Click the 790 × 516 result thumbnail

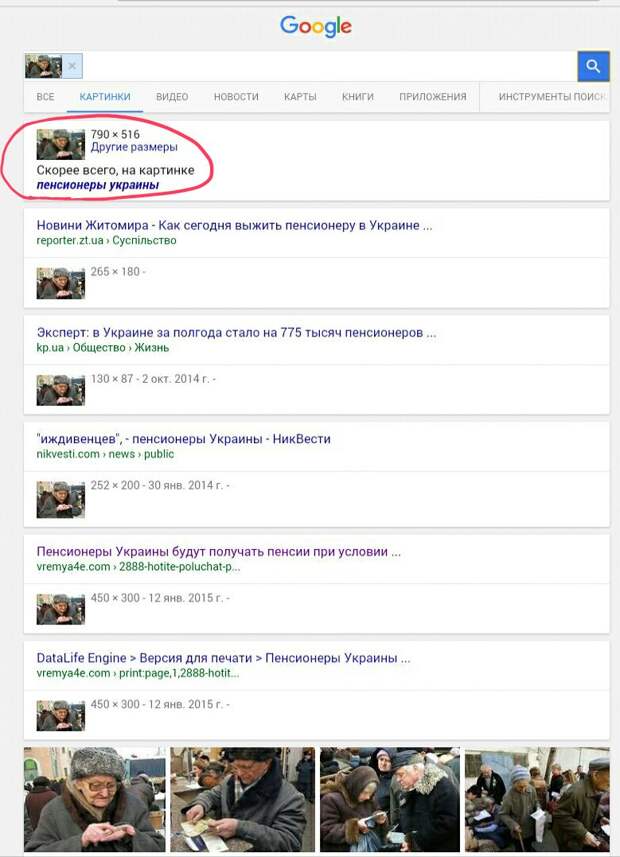61,144
